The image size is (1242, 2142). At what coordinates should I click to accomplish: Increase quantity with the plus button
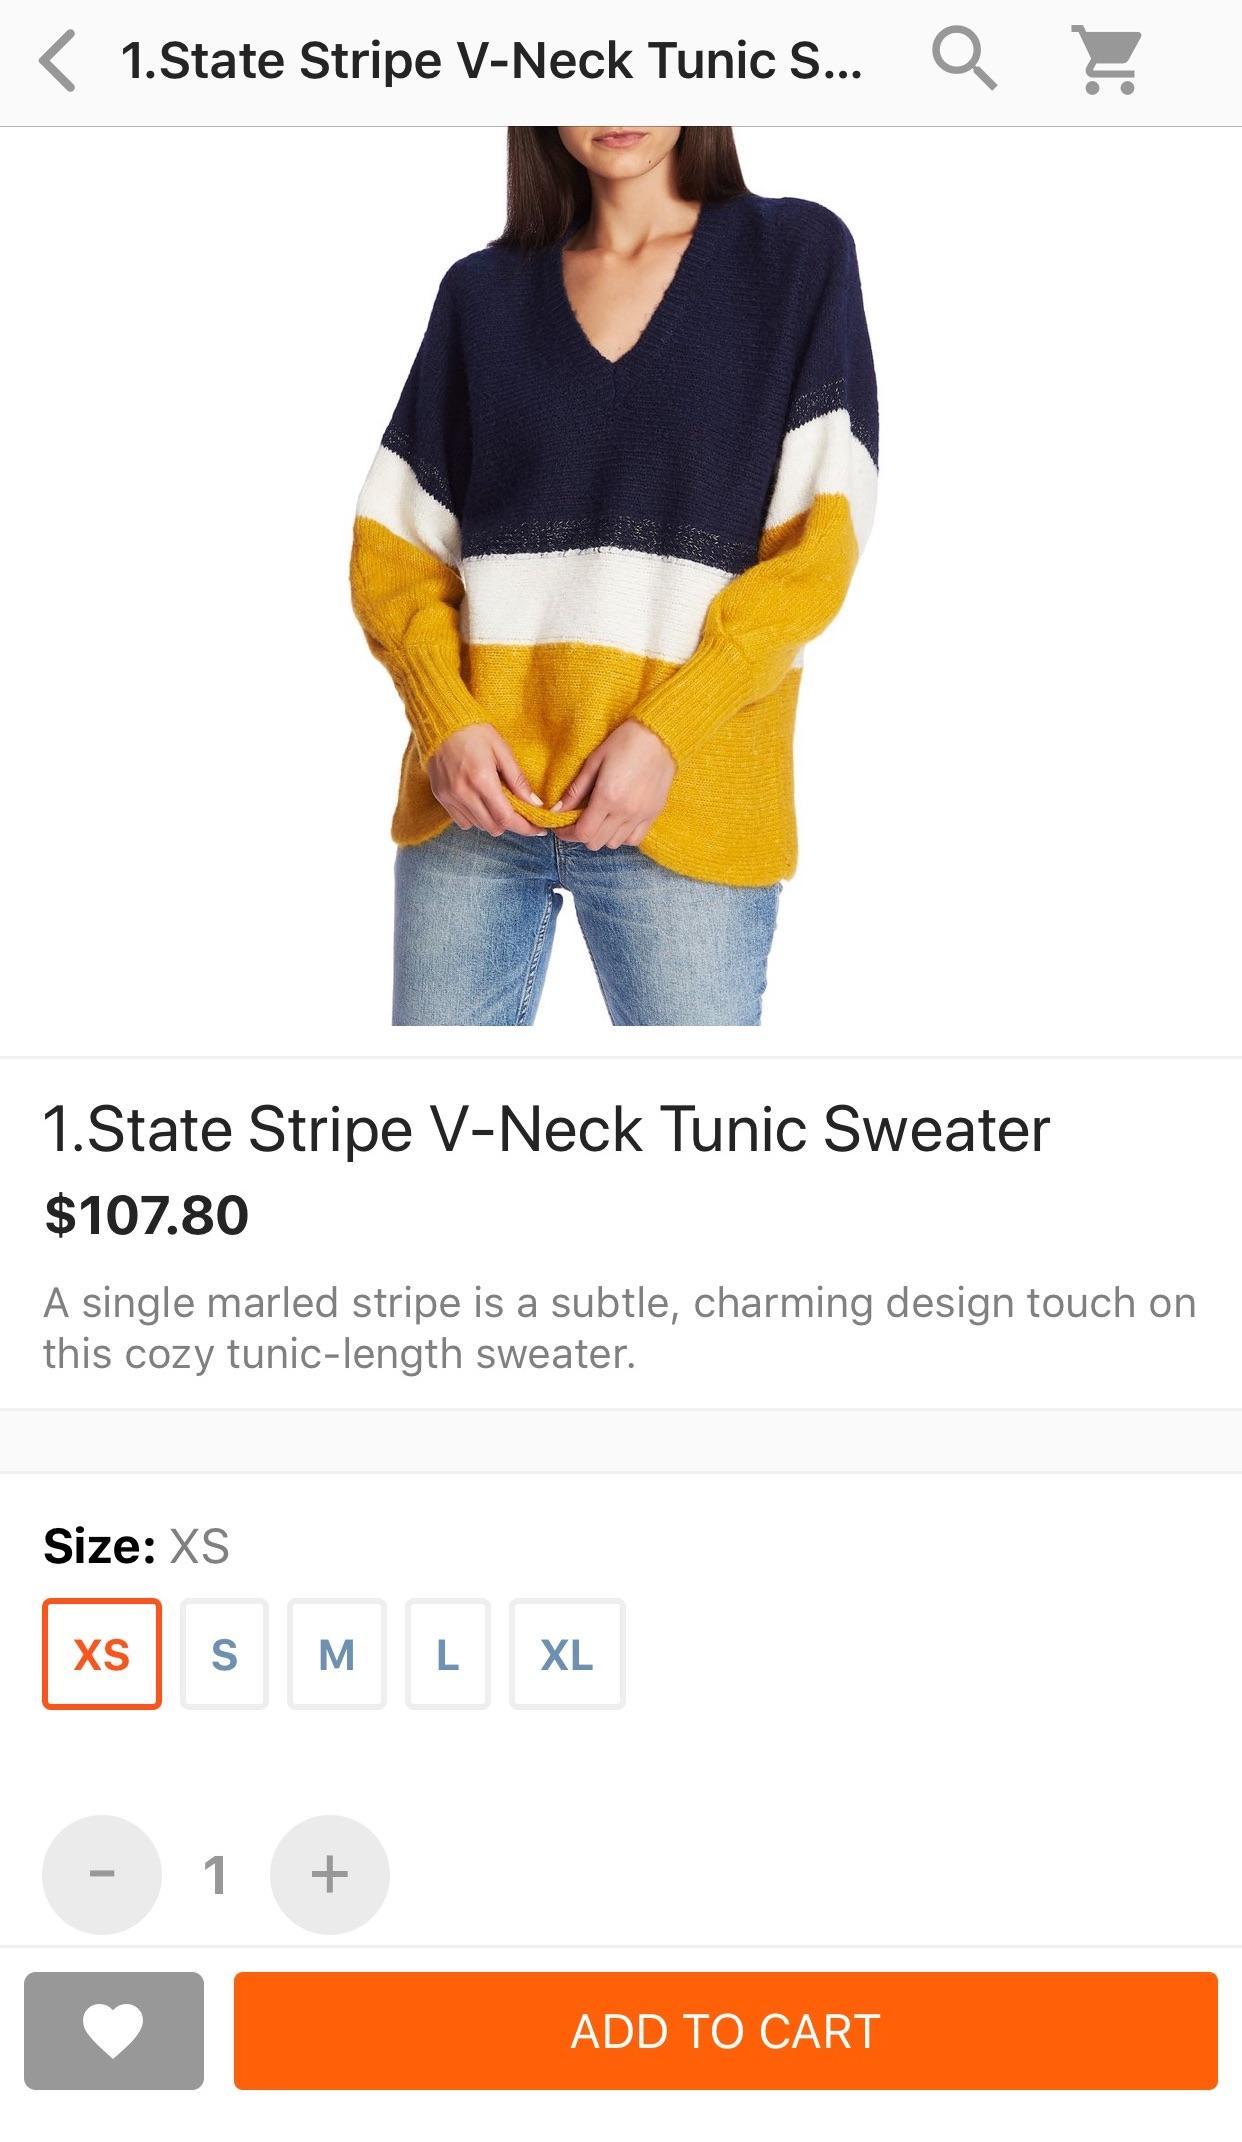330,1874
